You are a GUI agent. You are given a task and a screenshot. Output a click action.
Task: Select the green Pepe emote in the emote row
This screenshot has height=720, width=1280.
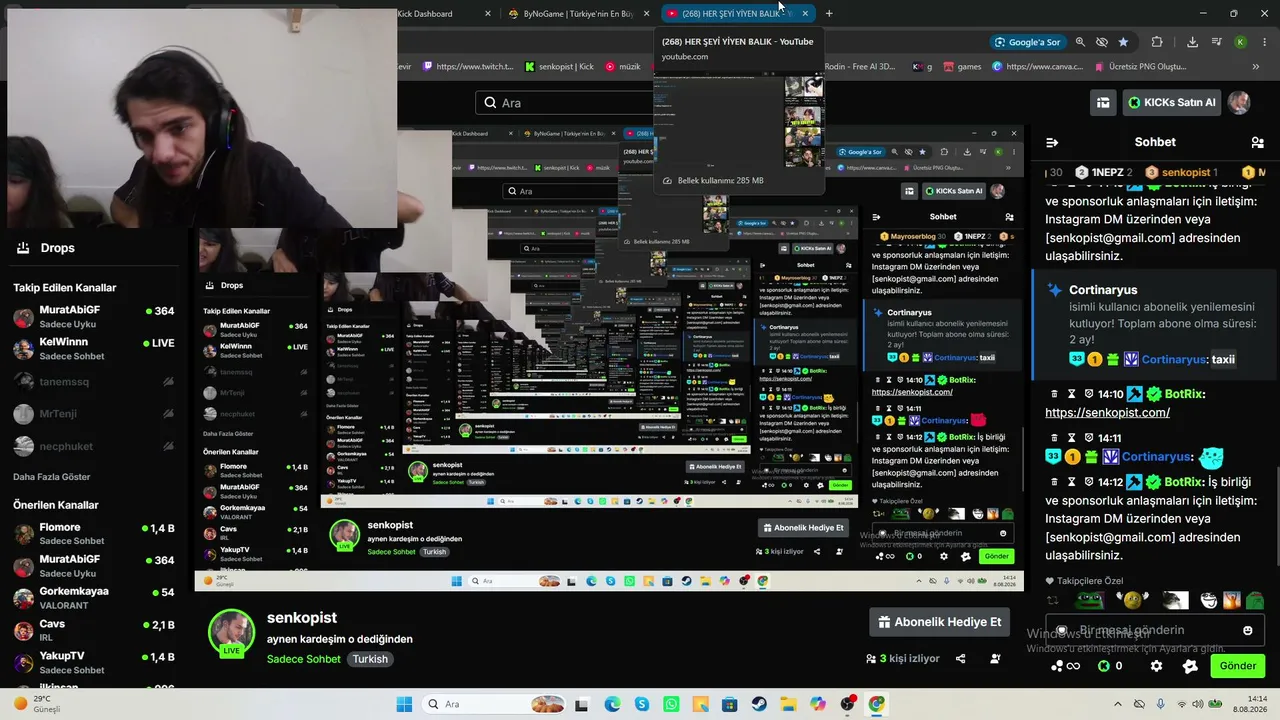(1089, 600)
